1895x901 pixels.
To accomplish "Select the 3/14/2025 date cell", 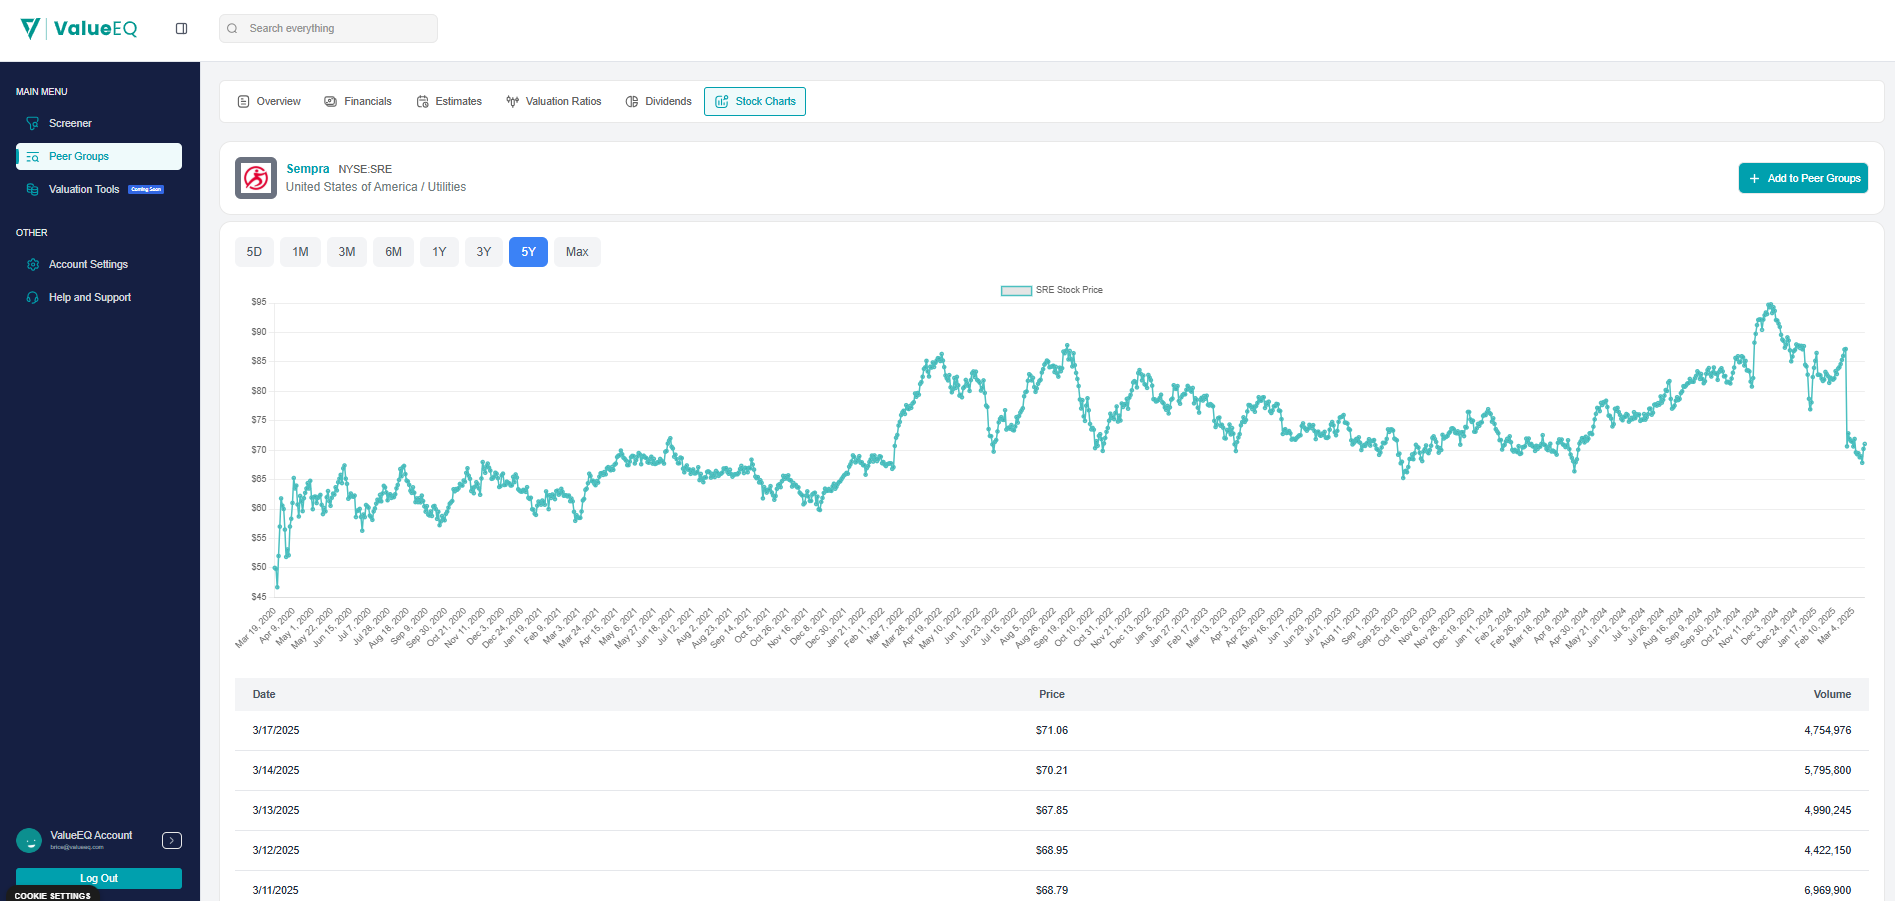I will point(276,770).
